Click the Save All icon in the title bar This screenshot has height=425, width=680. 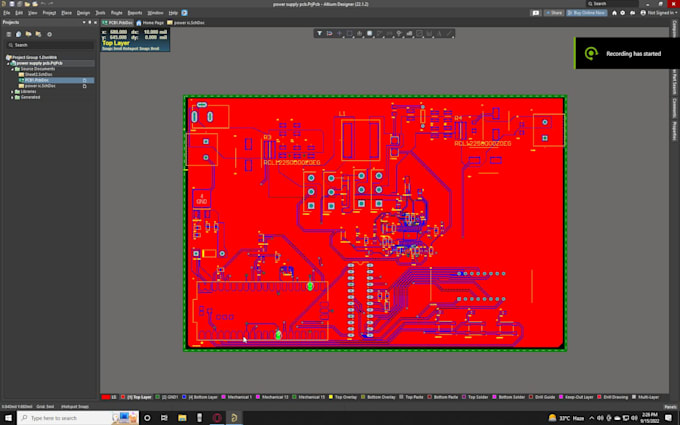(20, 4)
